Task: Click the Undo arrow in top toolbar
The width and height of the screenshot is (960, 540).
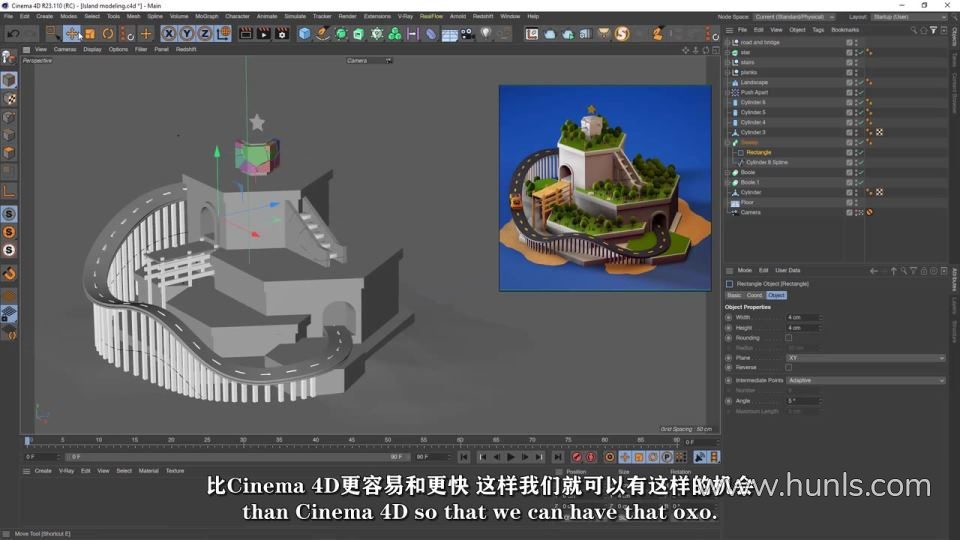Action: coord(13,34)
